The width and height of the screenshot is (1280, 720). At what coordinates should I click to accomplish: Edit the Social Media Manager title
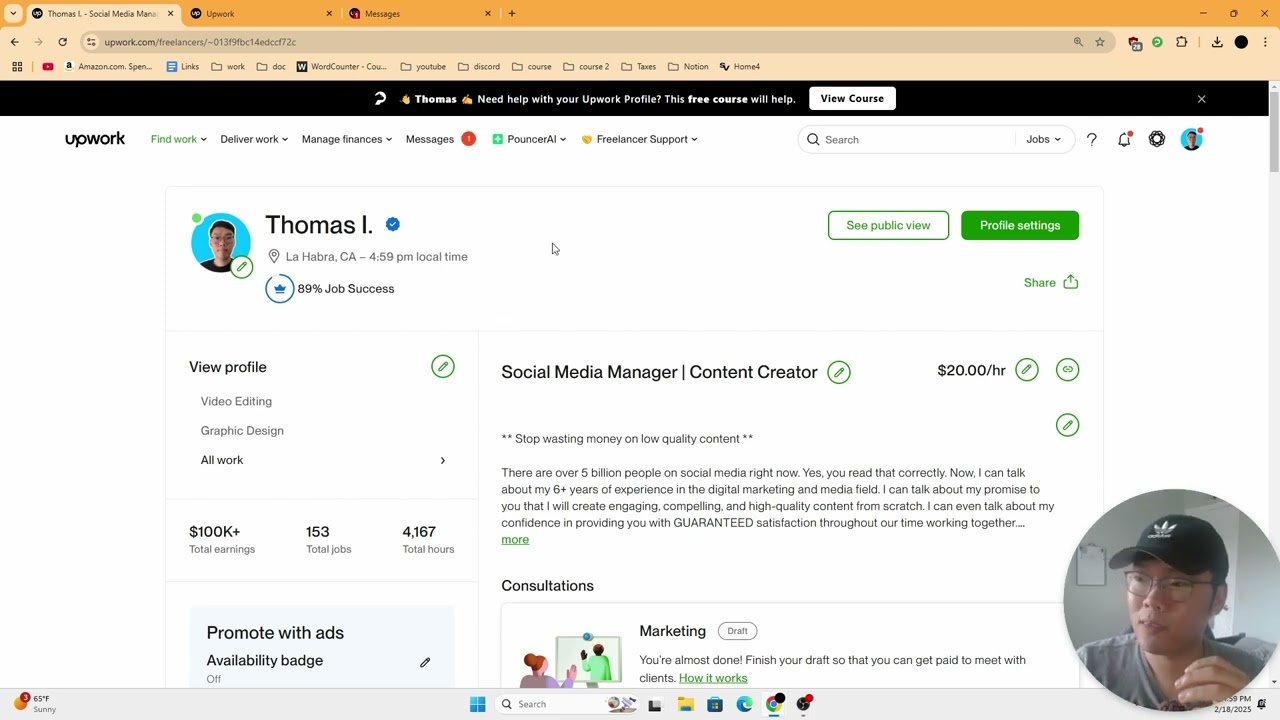point(839,373)
